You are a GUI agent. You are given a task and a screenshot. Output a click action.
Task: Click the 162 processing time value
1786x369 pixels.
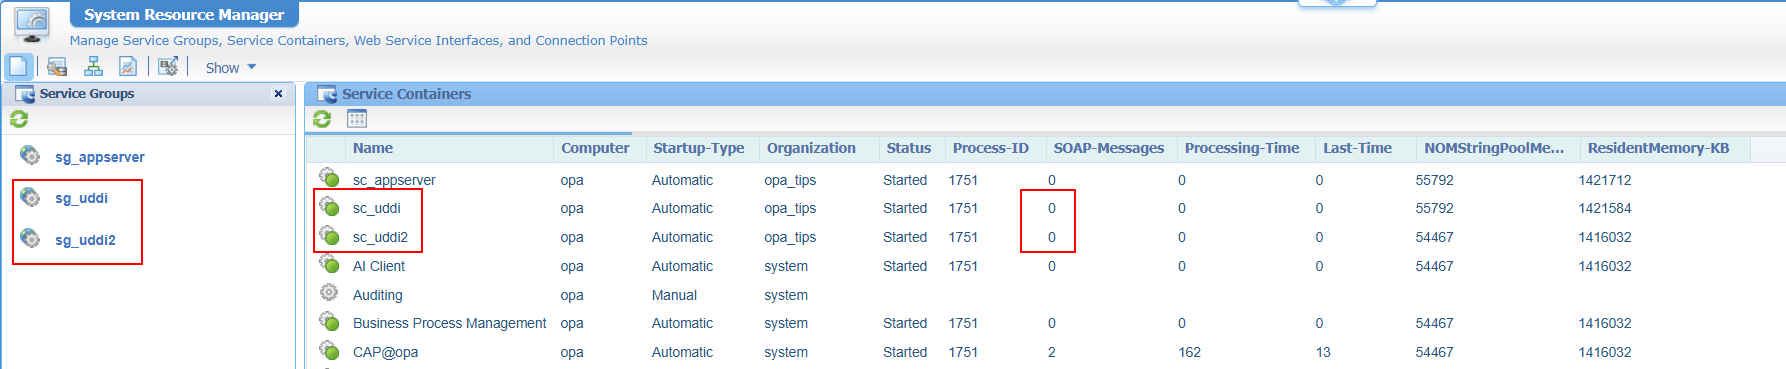click(x=1189, y=352)
